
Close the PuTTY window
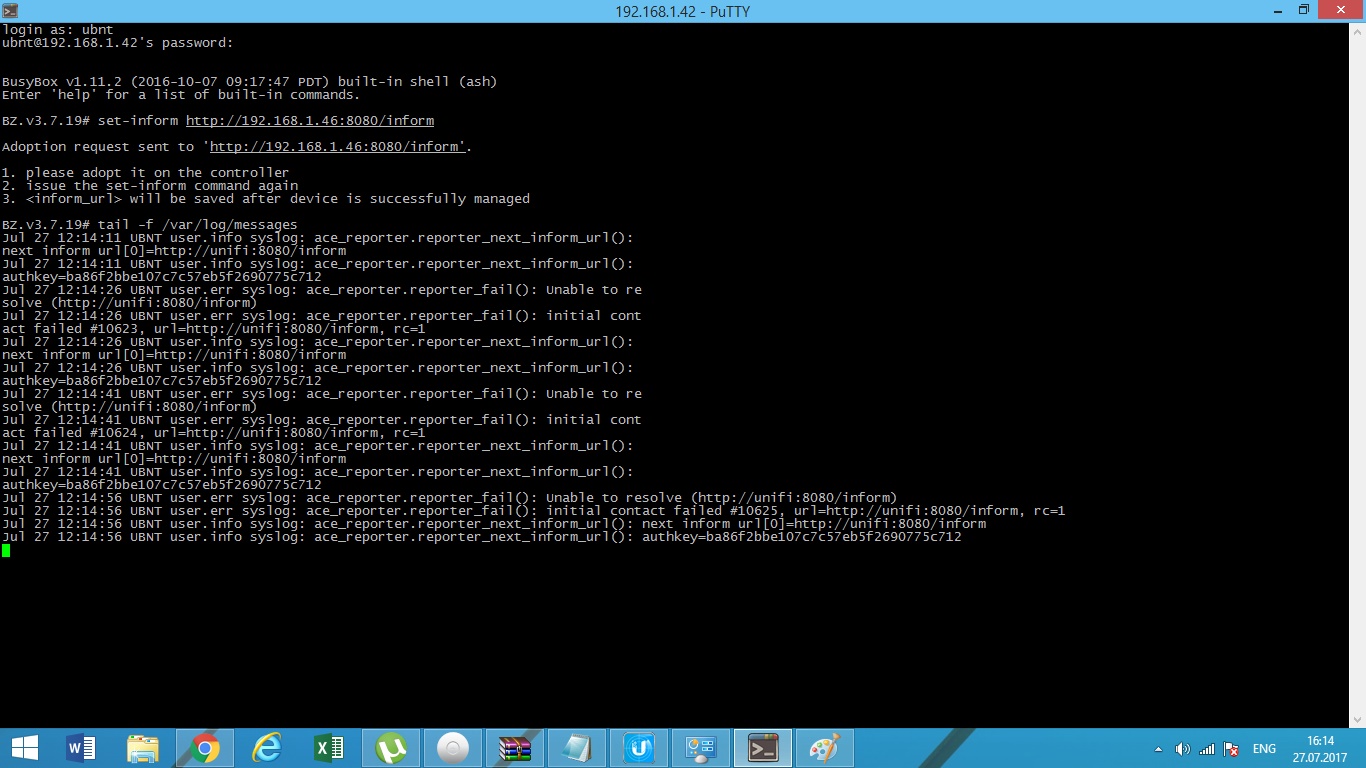[x=1342, y=10]
